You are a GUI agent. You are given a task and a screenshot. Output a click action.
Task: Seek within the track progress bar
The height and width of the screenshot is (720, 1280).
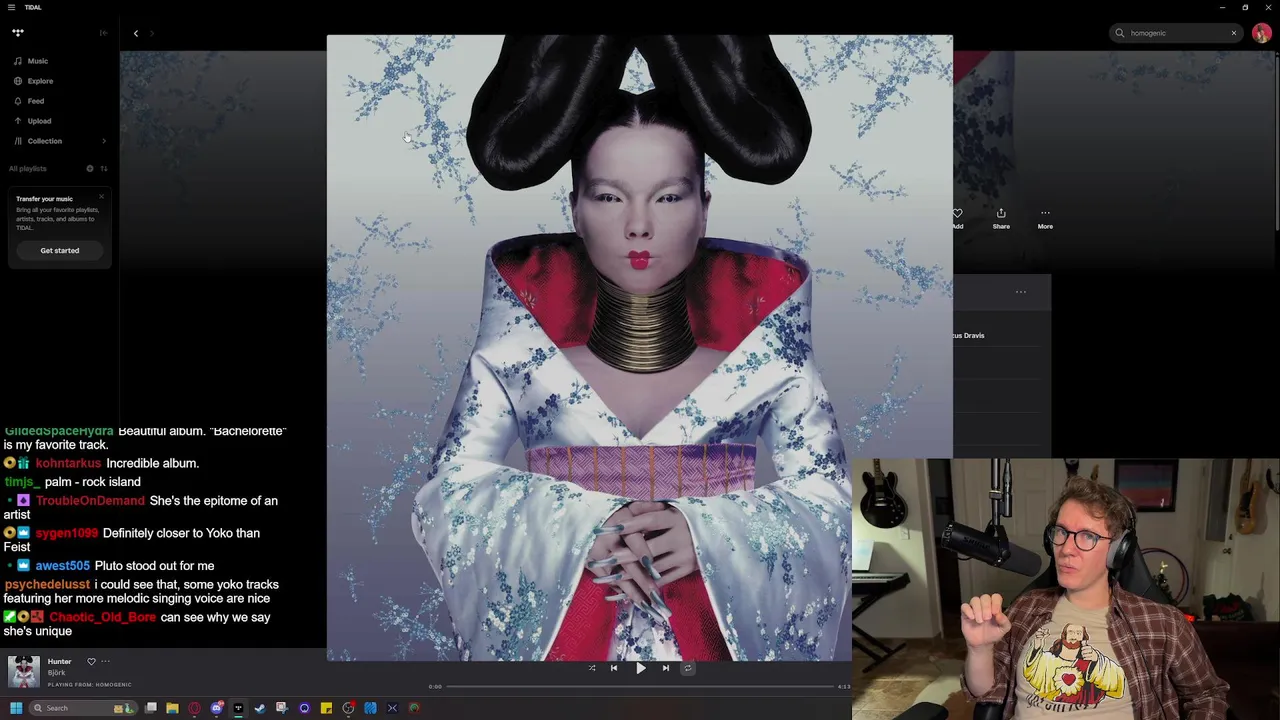click(640, 686)
